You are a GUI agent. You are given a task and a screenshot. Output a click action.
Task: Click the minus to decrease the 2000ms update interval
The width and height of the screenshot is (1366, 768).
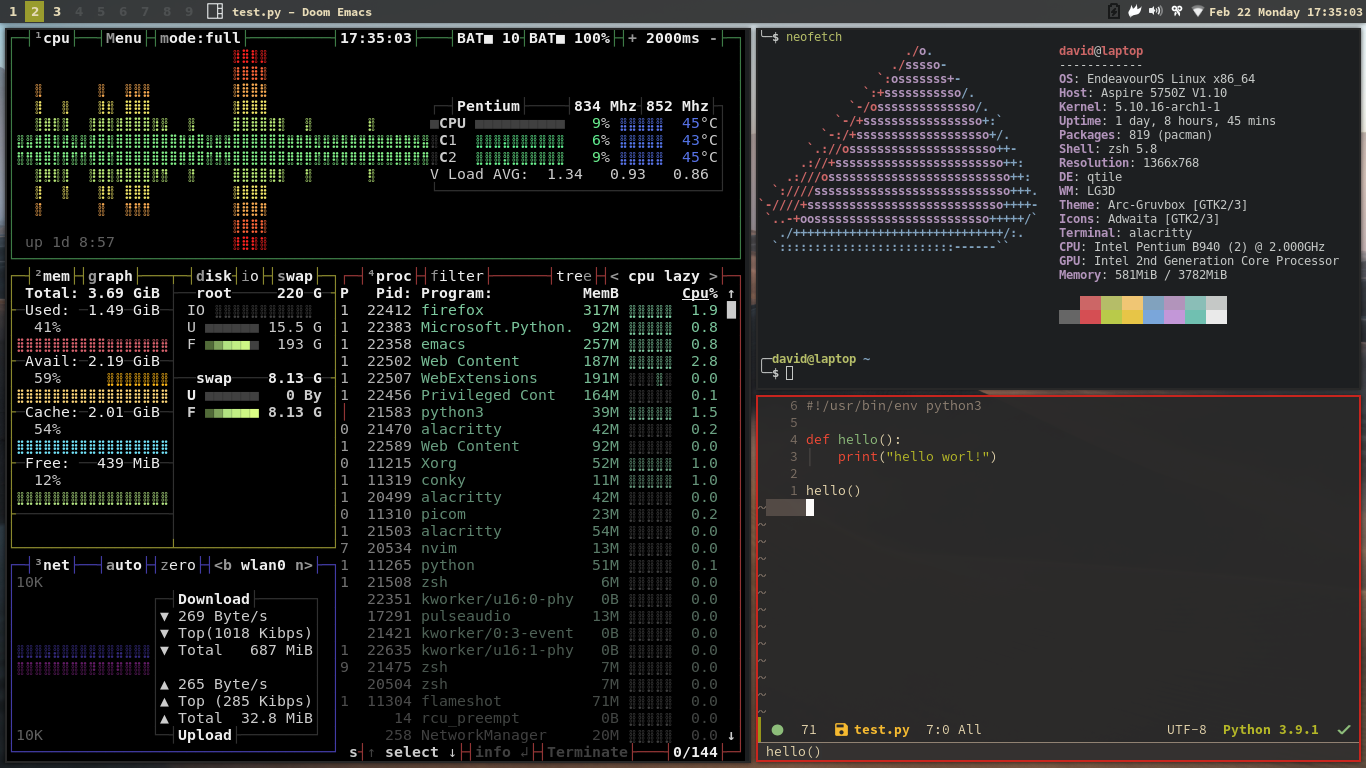(x=713, y=38)
